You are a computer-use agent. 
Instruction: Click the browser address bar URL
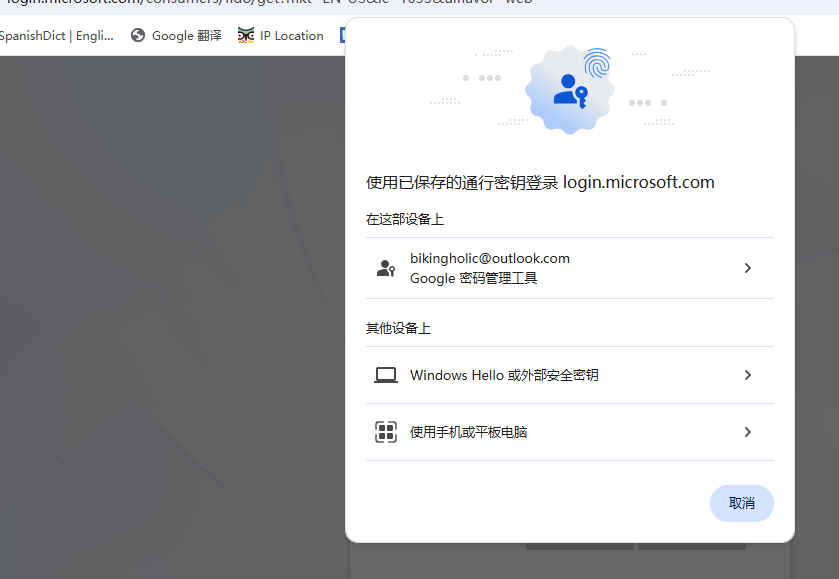tap(268, 2)
